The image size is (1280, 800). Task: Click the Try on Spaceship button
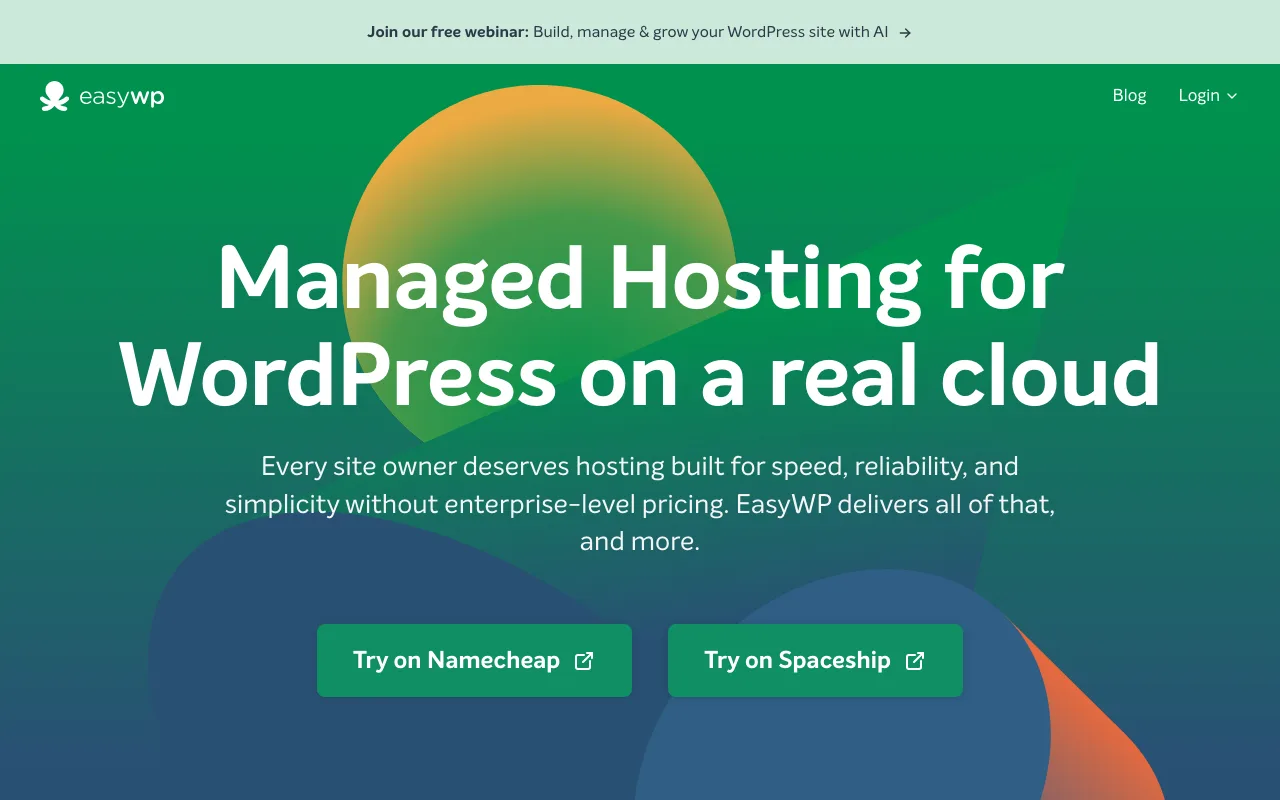(815, 660)
